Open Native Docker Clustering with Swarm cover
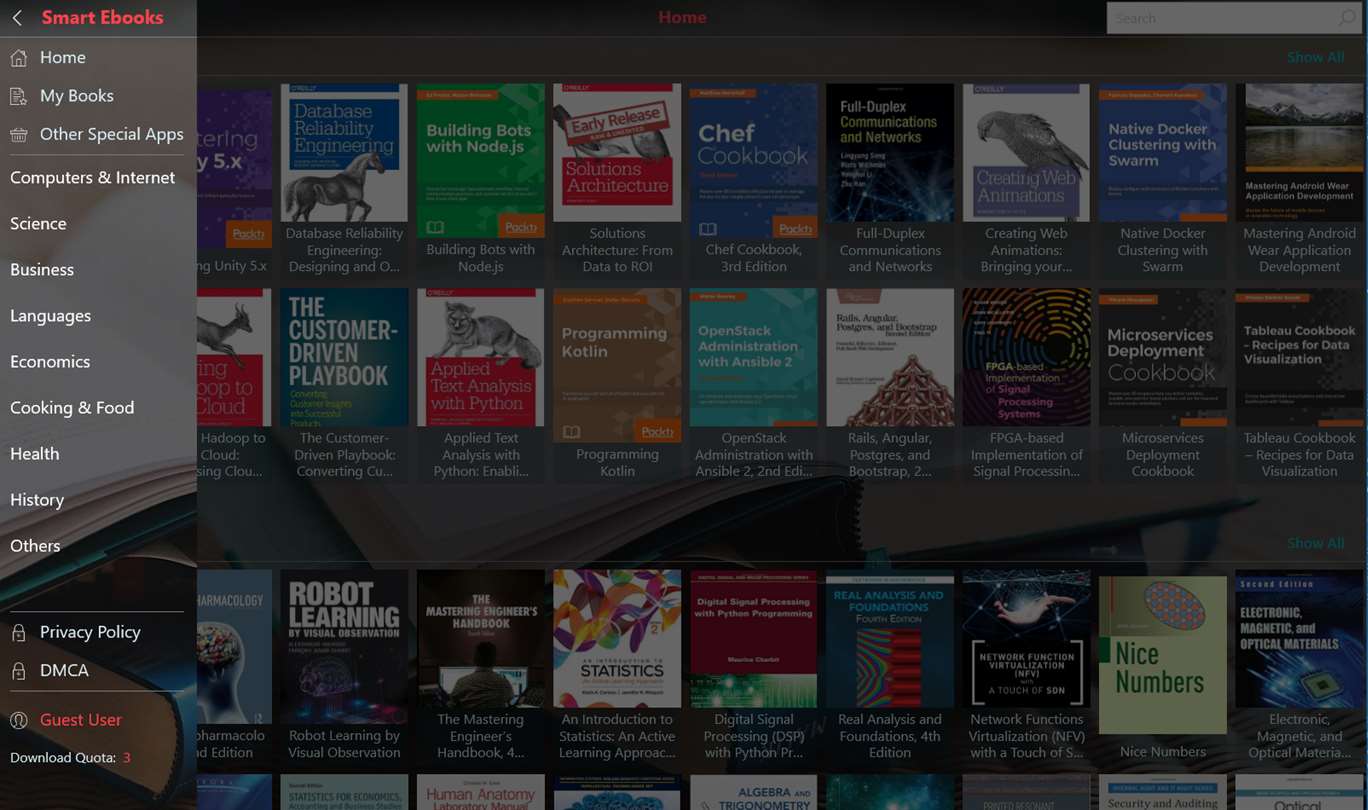1368x810 pixels. click(x=1163, y=153)
